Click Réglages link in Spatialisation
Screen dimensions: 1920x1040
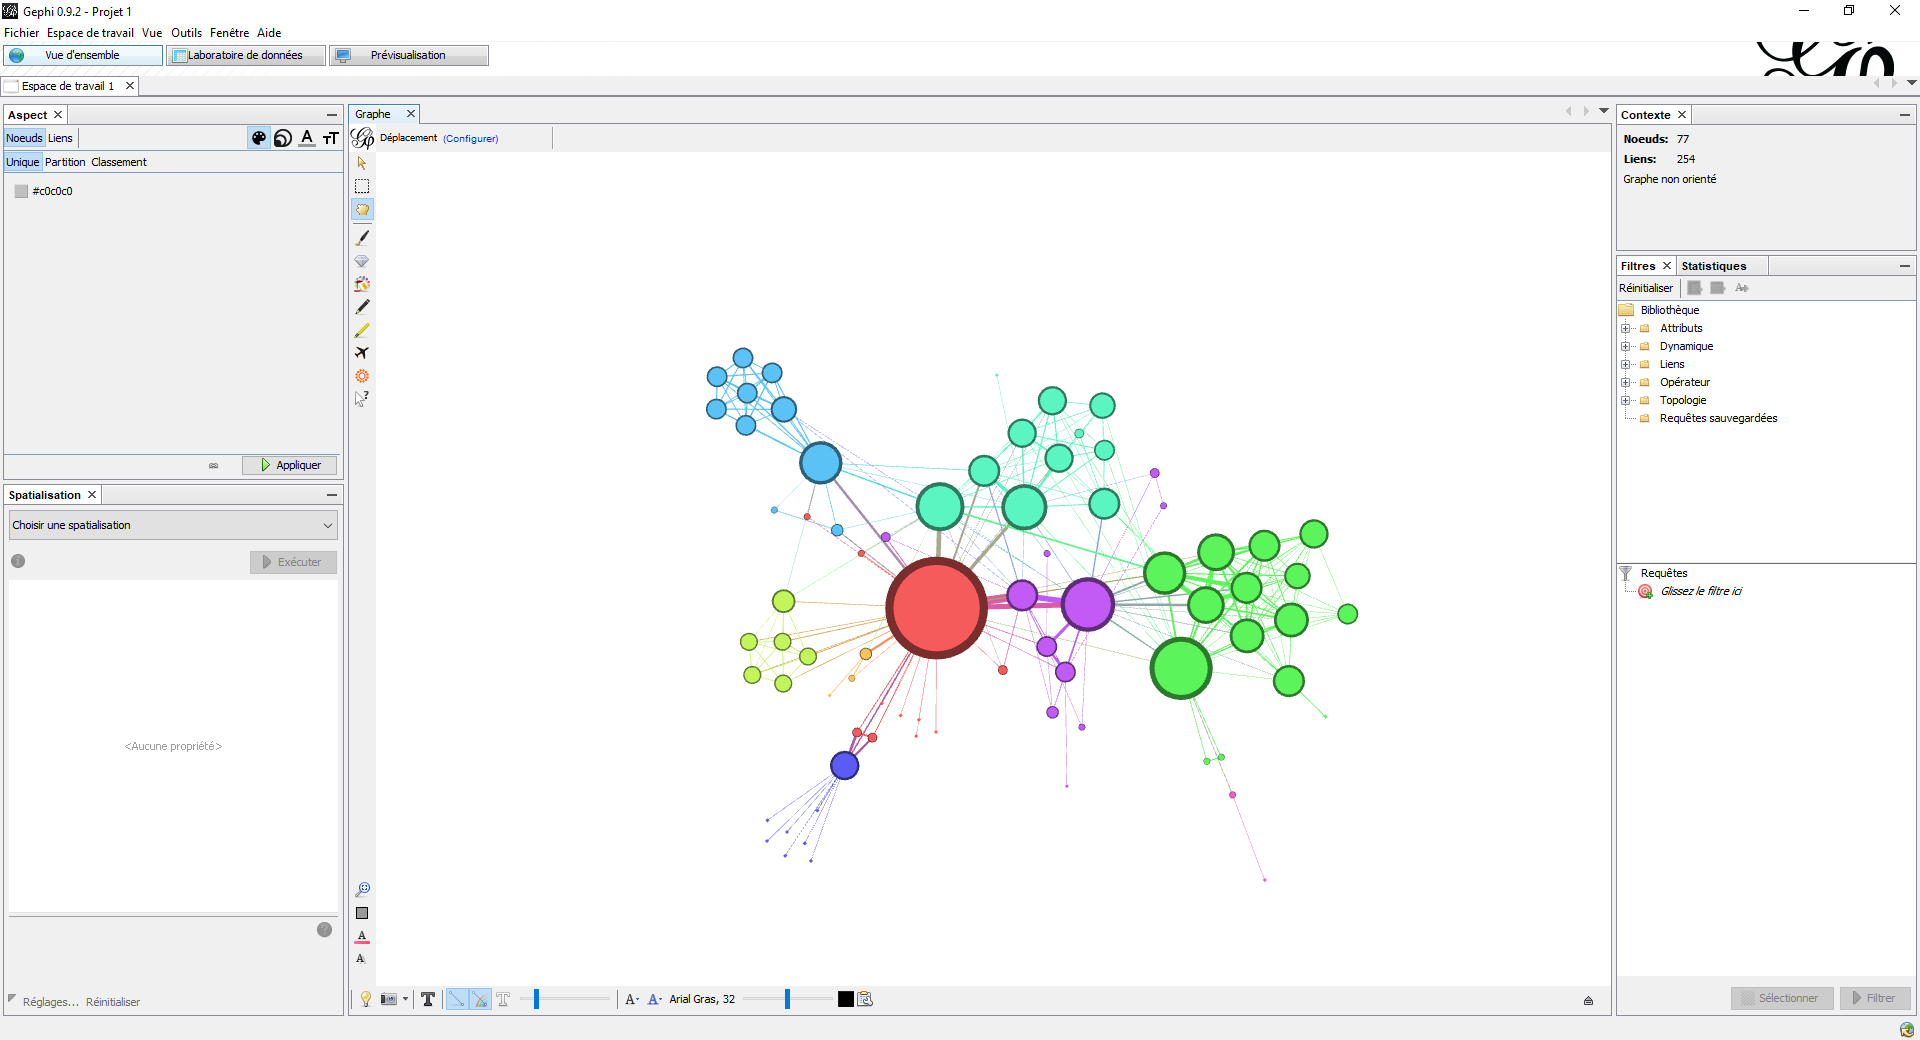pyautogui.click(x=50, y=1002)
